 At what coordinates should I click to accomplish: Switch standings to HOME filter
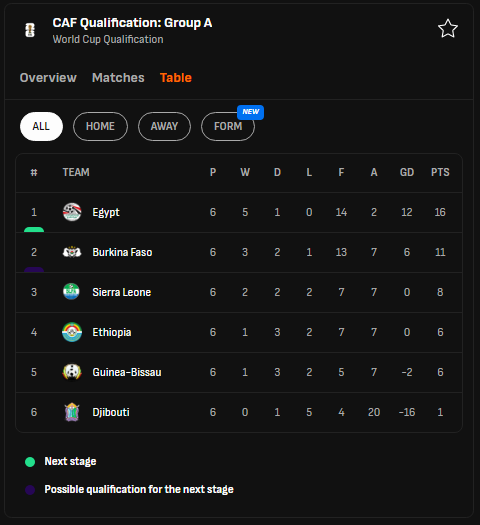100,126
